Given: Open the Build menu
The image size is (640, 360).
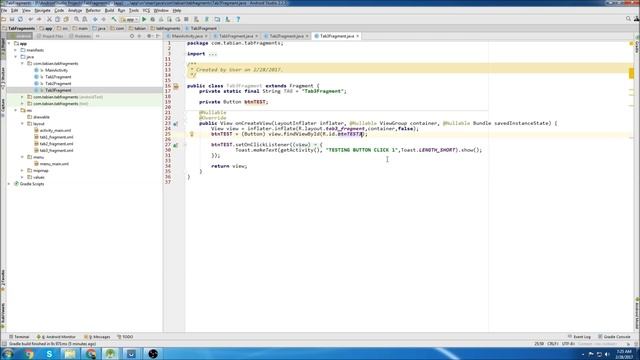Looking at the screenshot, I should coord(109,10).
